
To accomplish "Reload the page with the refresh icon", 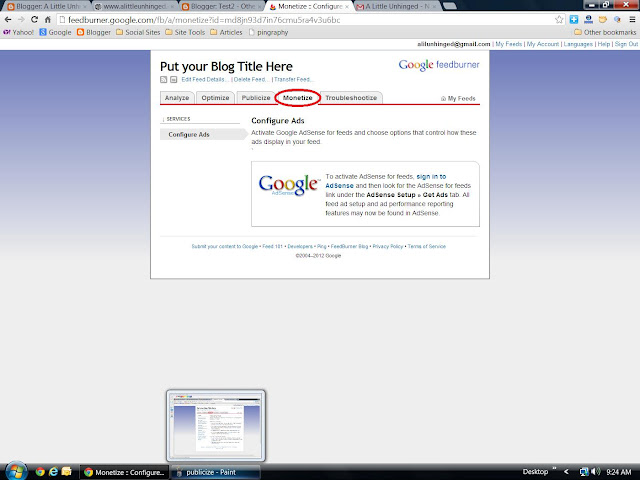I will coord(35,20).
